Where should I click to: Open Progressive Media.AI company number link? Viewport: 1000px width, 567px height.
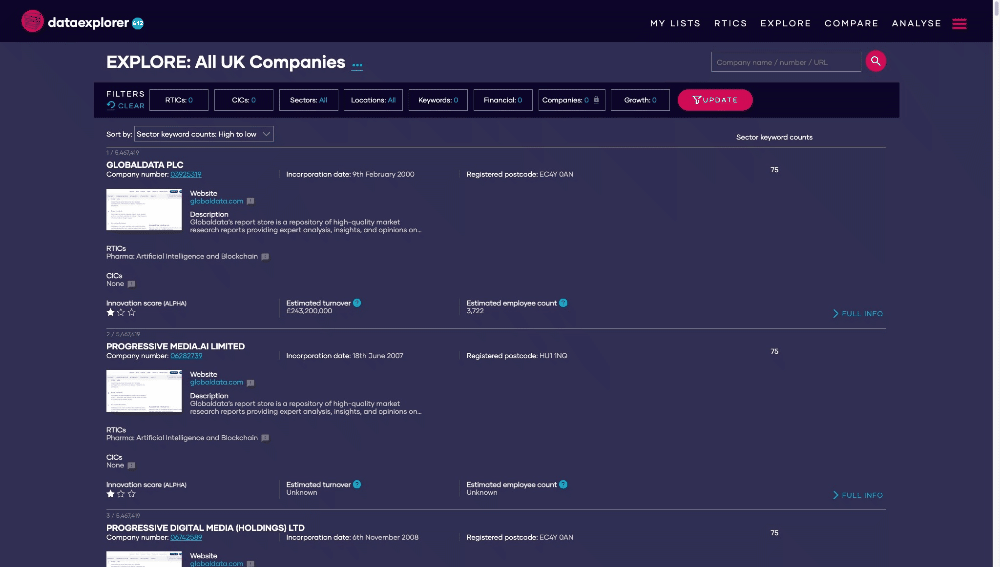186,356
